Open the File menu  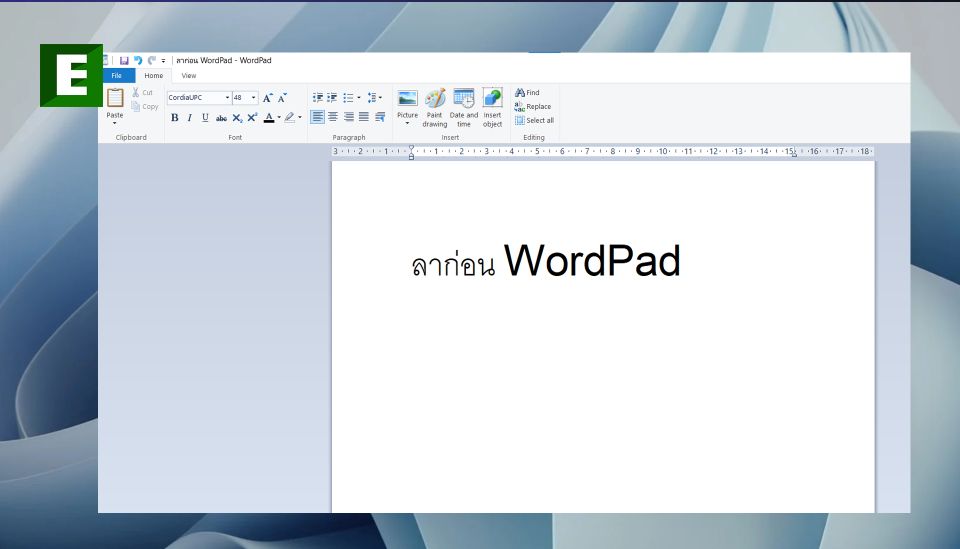[x=116, y=76]
